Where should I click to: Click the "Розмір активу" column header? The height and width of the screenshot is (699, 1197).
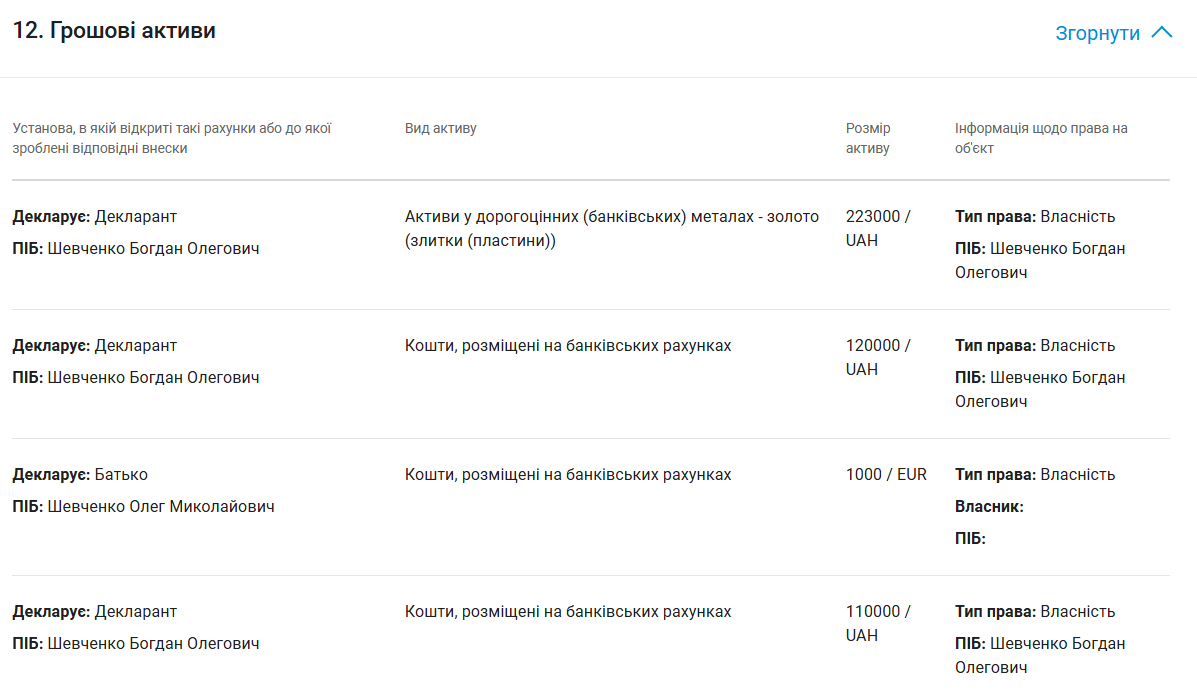(x=867, y=138)
